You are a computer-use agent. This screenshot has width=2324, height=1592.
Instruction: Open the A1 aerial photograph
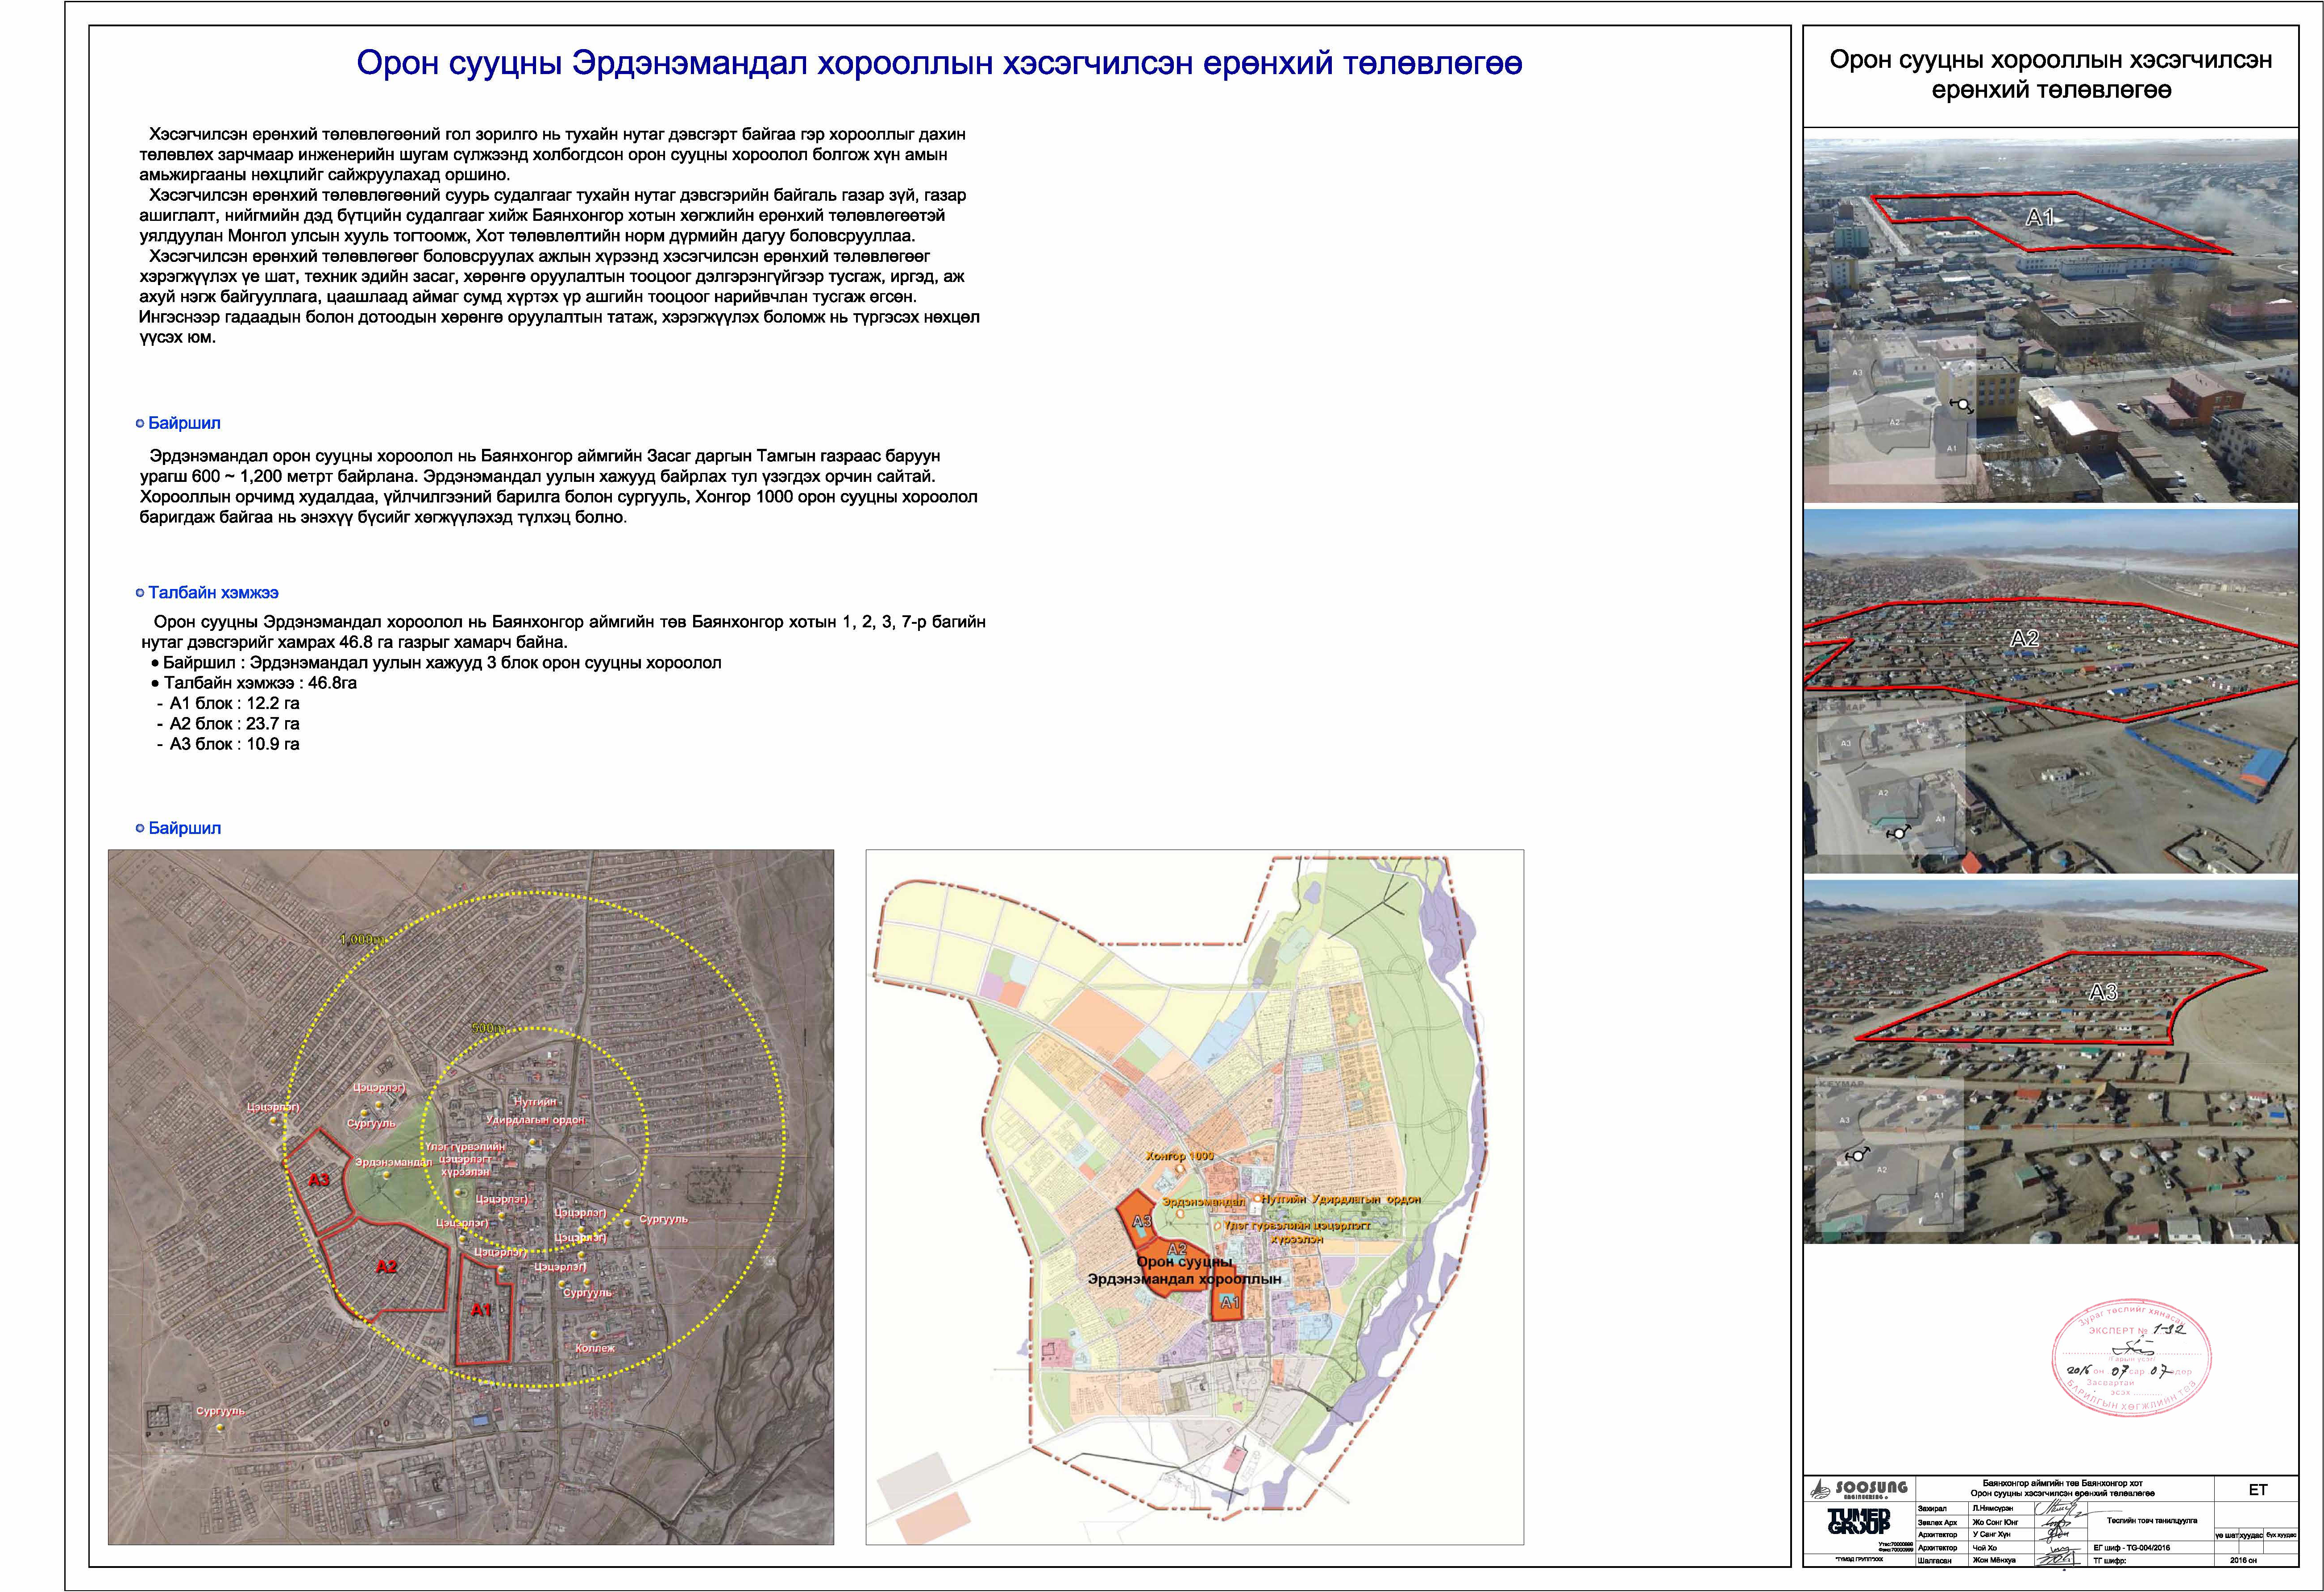click(x=2050, y=320)
